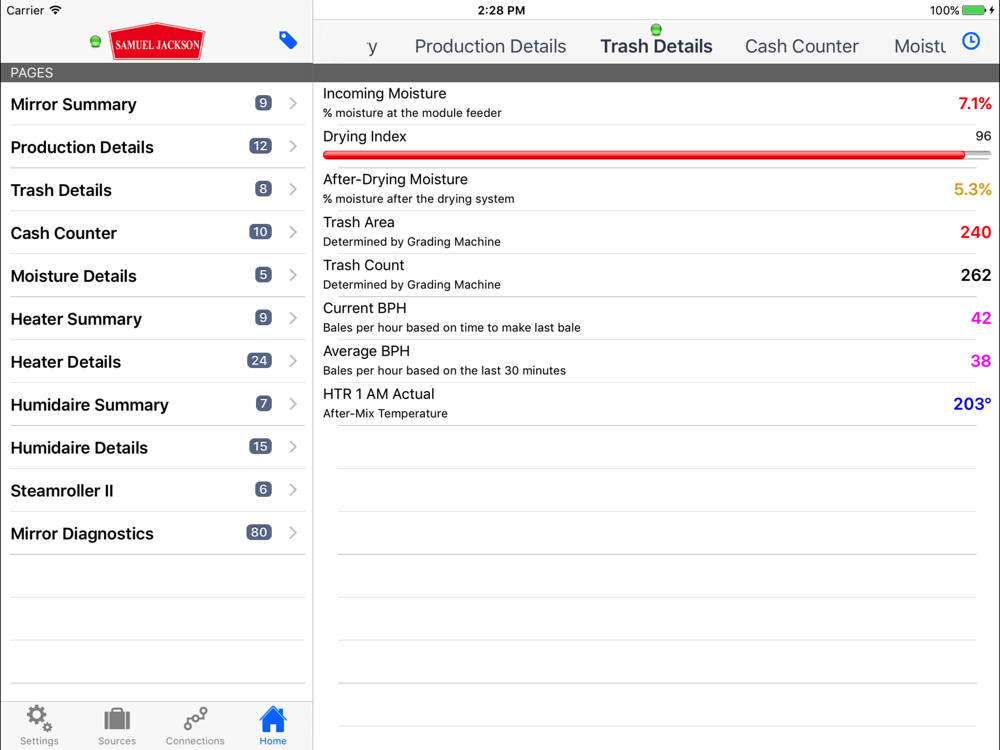Tap the 24 badge on Heater Details
Image resolution: width=1000 pixels, height=750 pixels.
[x=259, y=360]
